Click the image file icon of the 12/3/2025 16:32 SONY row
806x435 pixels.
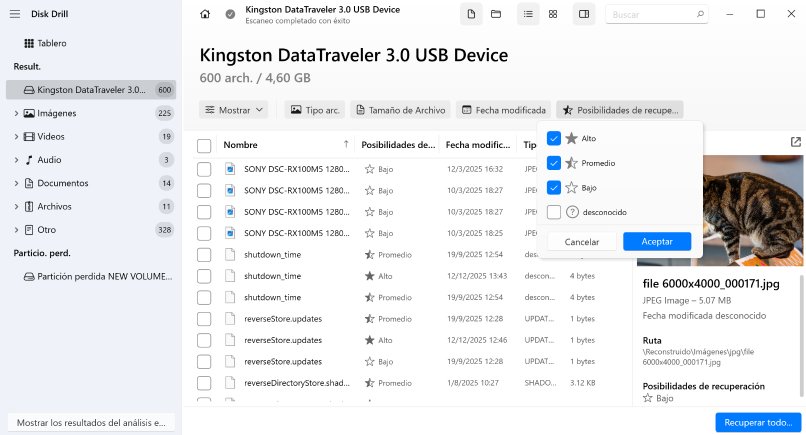click(x=230, y=169)
